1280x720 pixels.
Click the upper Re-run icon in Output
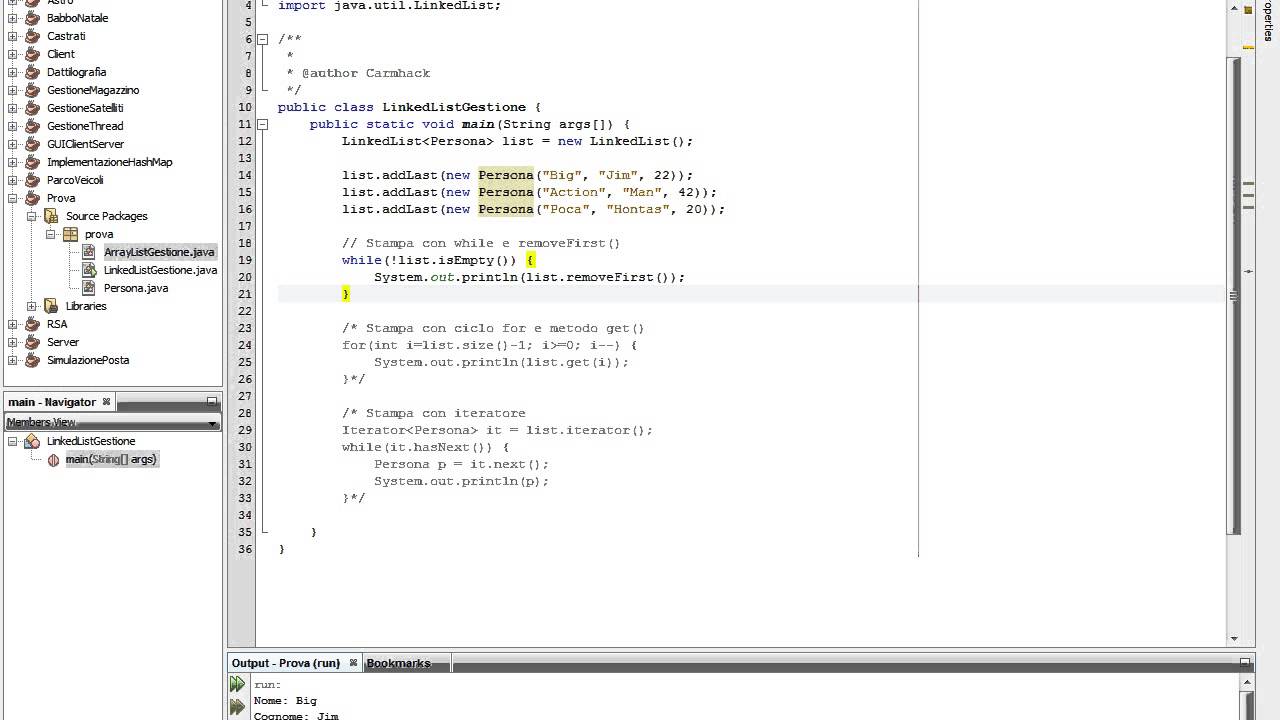click(237, 685)
